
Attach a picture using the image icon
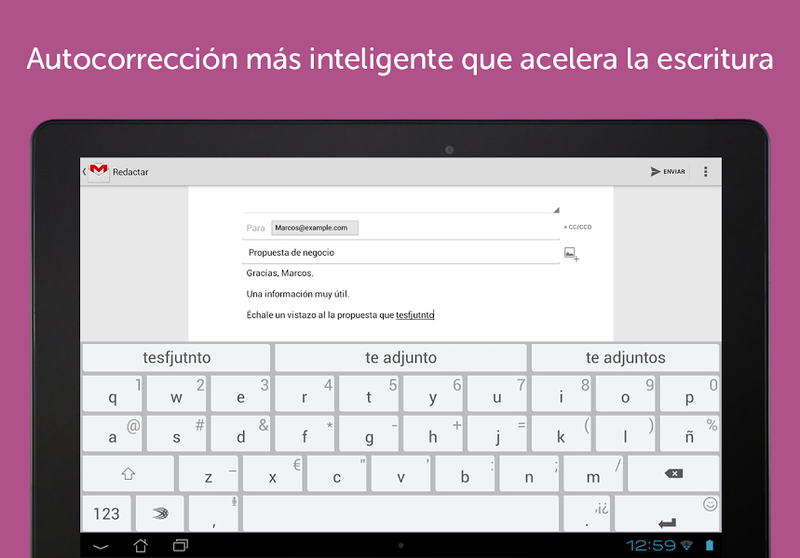571,253
